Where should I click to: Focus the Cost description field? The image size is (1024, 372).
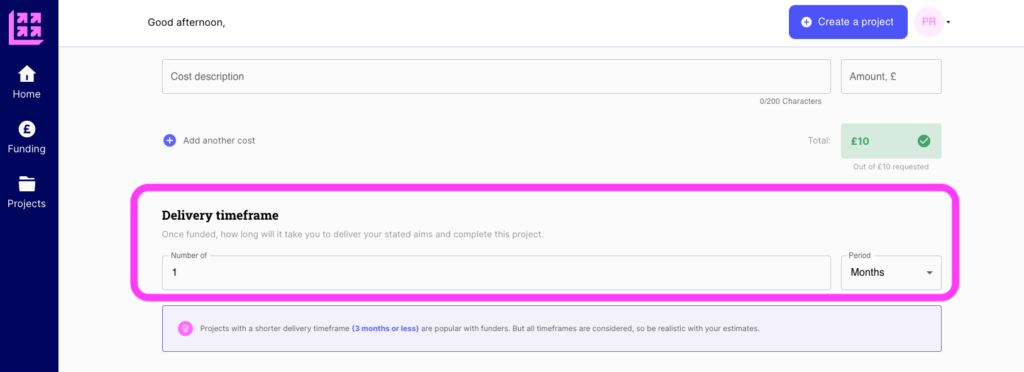coord(496,76)
